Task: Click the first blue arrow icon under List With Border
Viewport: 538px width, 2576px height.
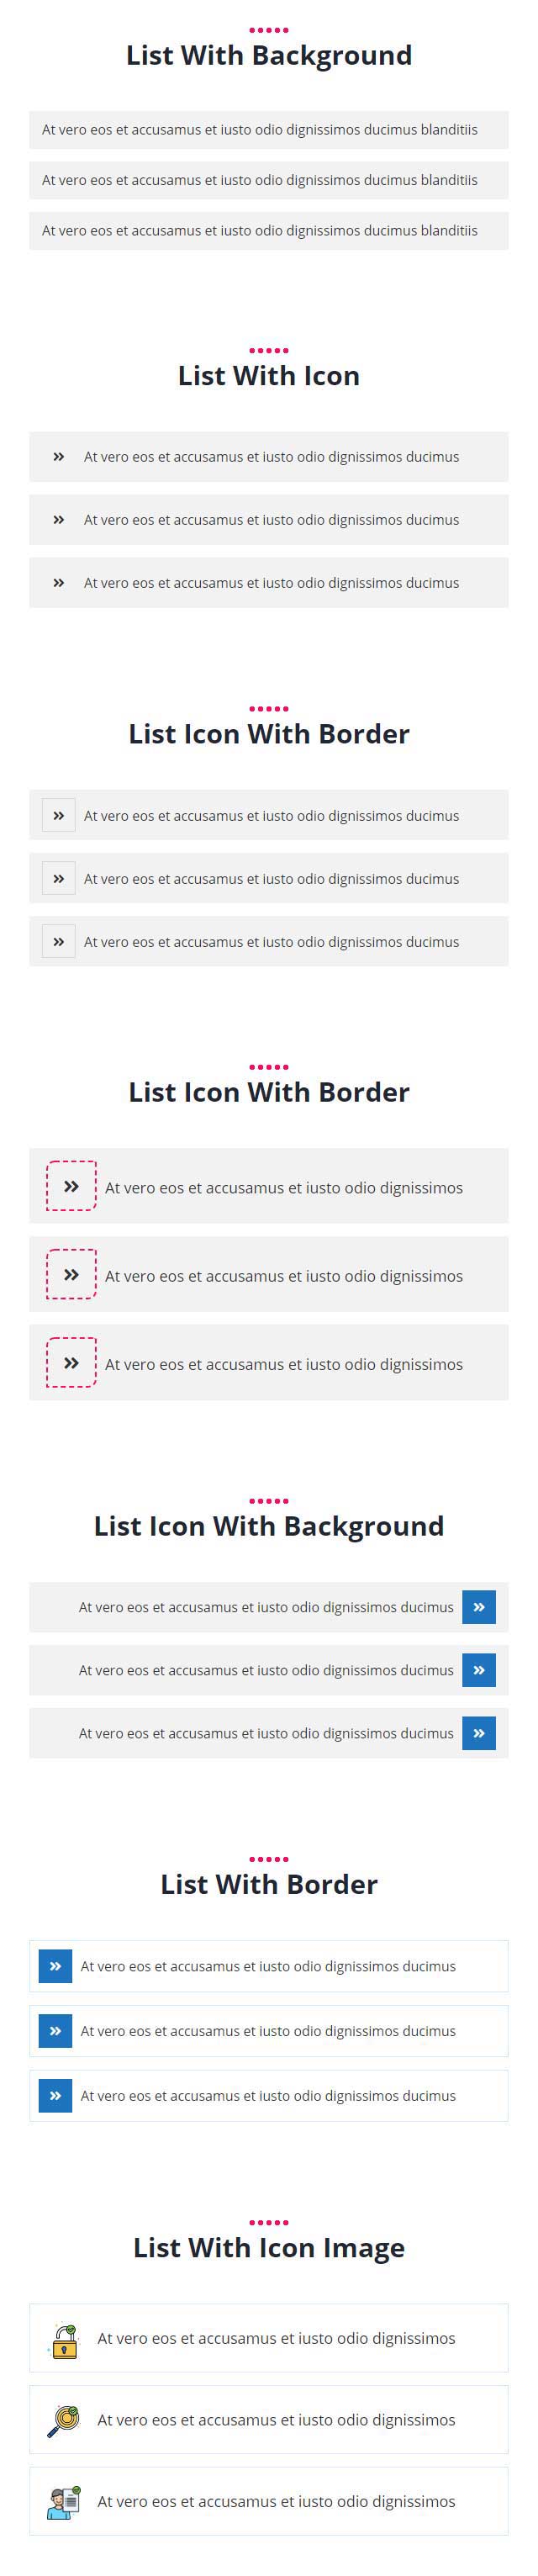Action: point(55,1966)
